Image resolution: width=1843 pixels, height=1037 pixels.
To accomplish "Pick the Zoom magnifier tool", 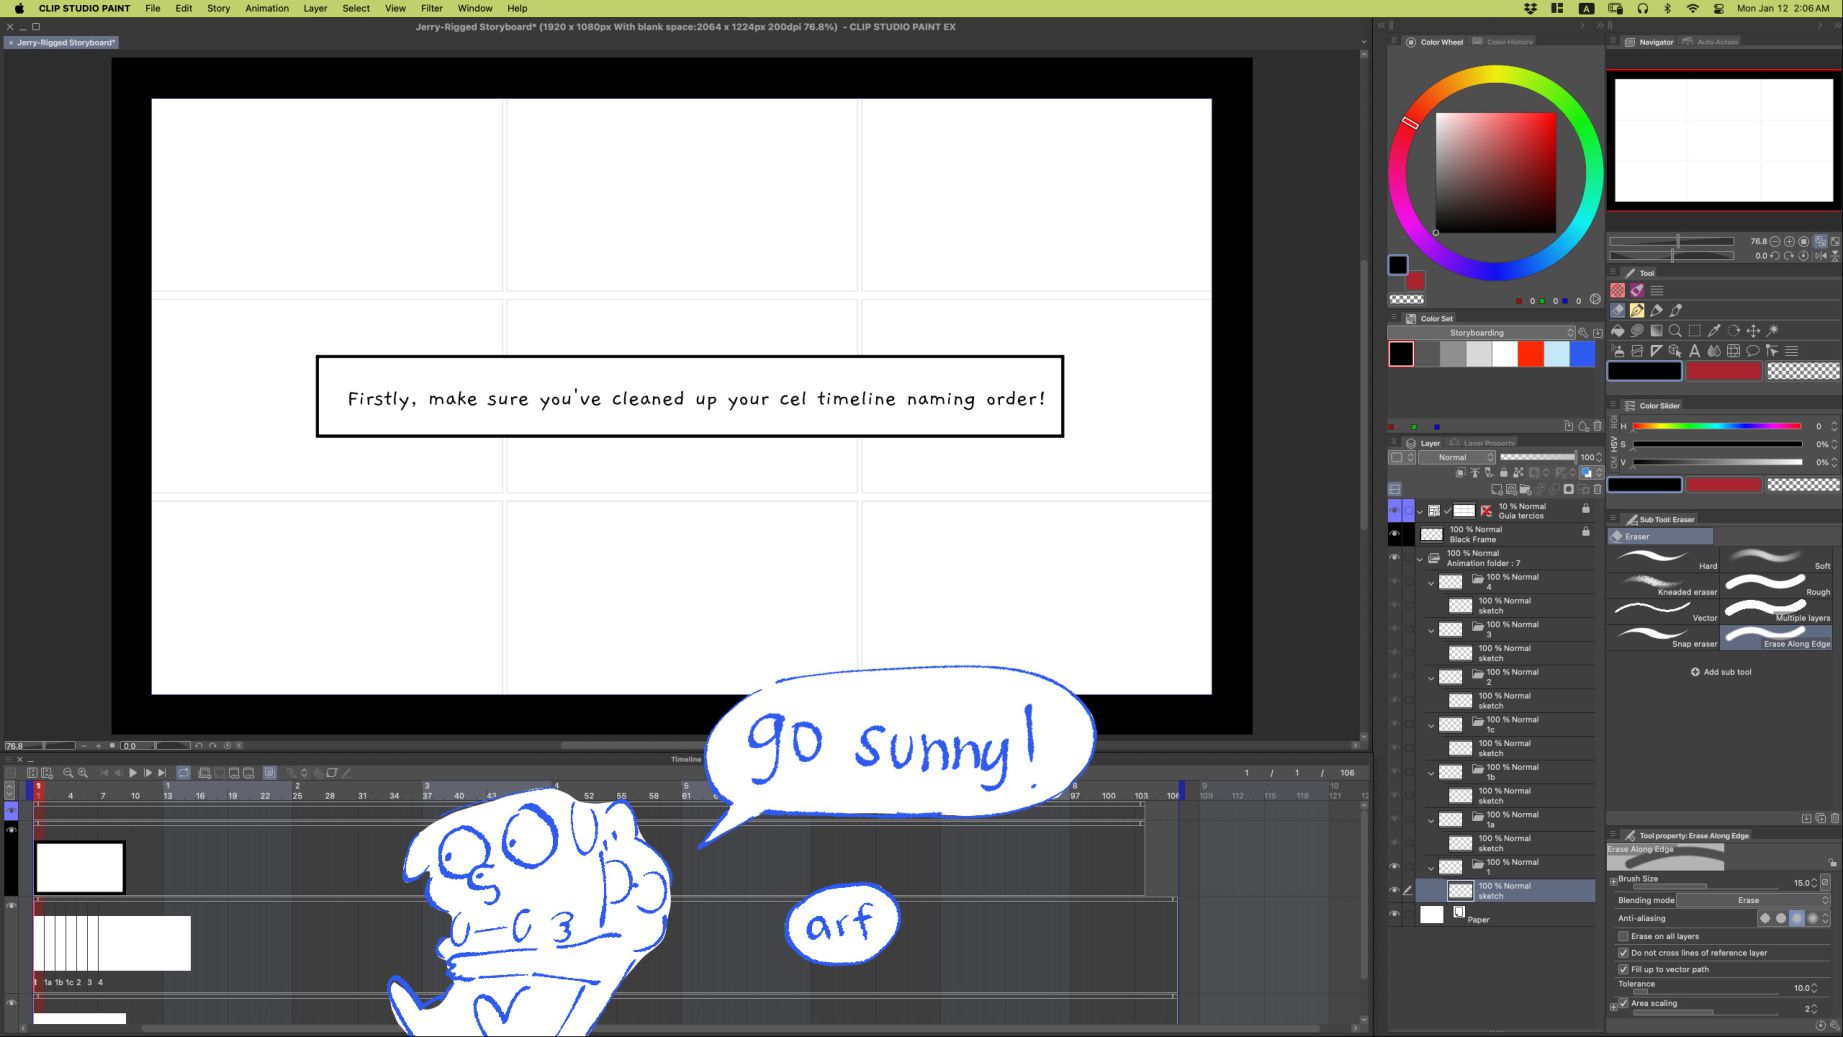I will [x=1675, y=331].
